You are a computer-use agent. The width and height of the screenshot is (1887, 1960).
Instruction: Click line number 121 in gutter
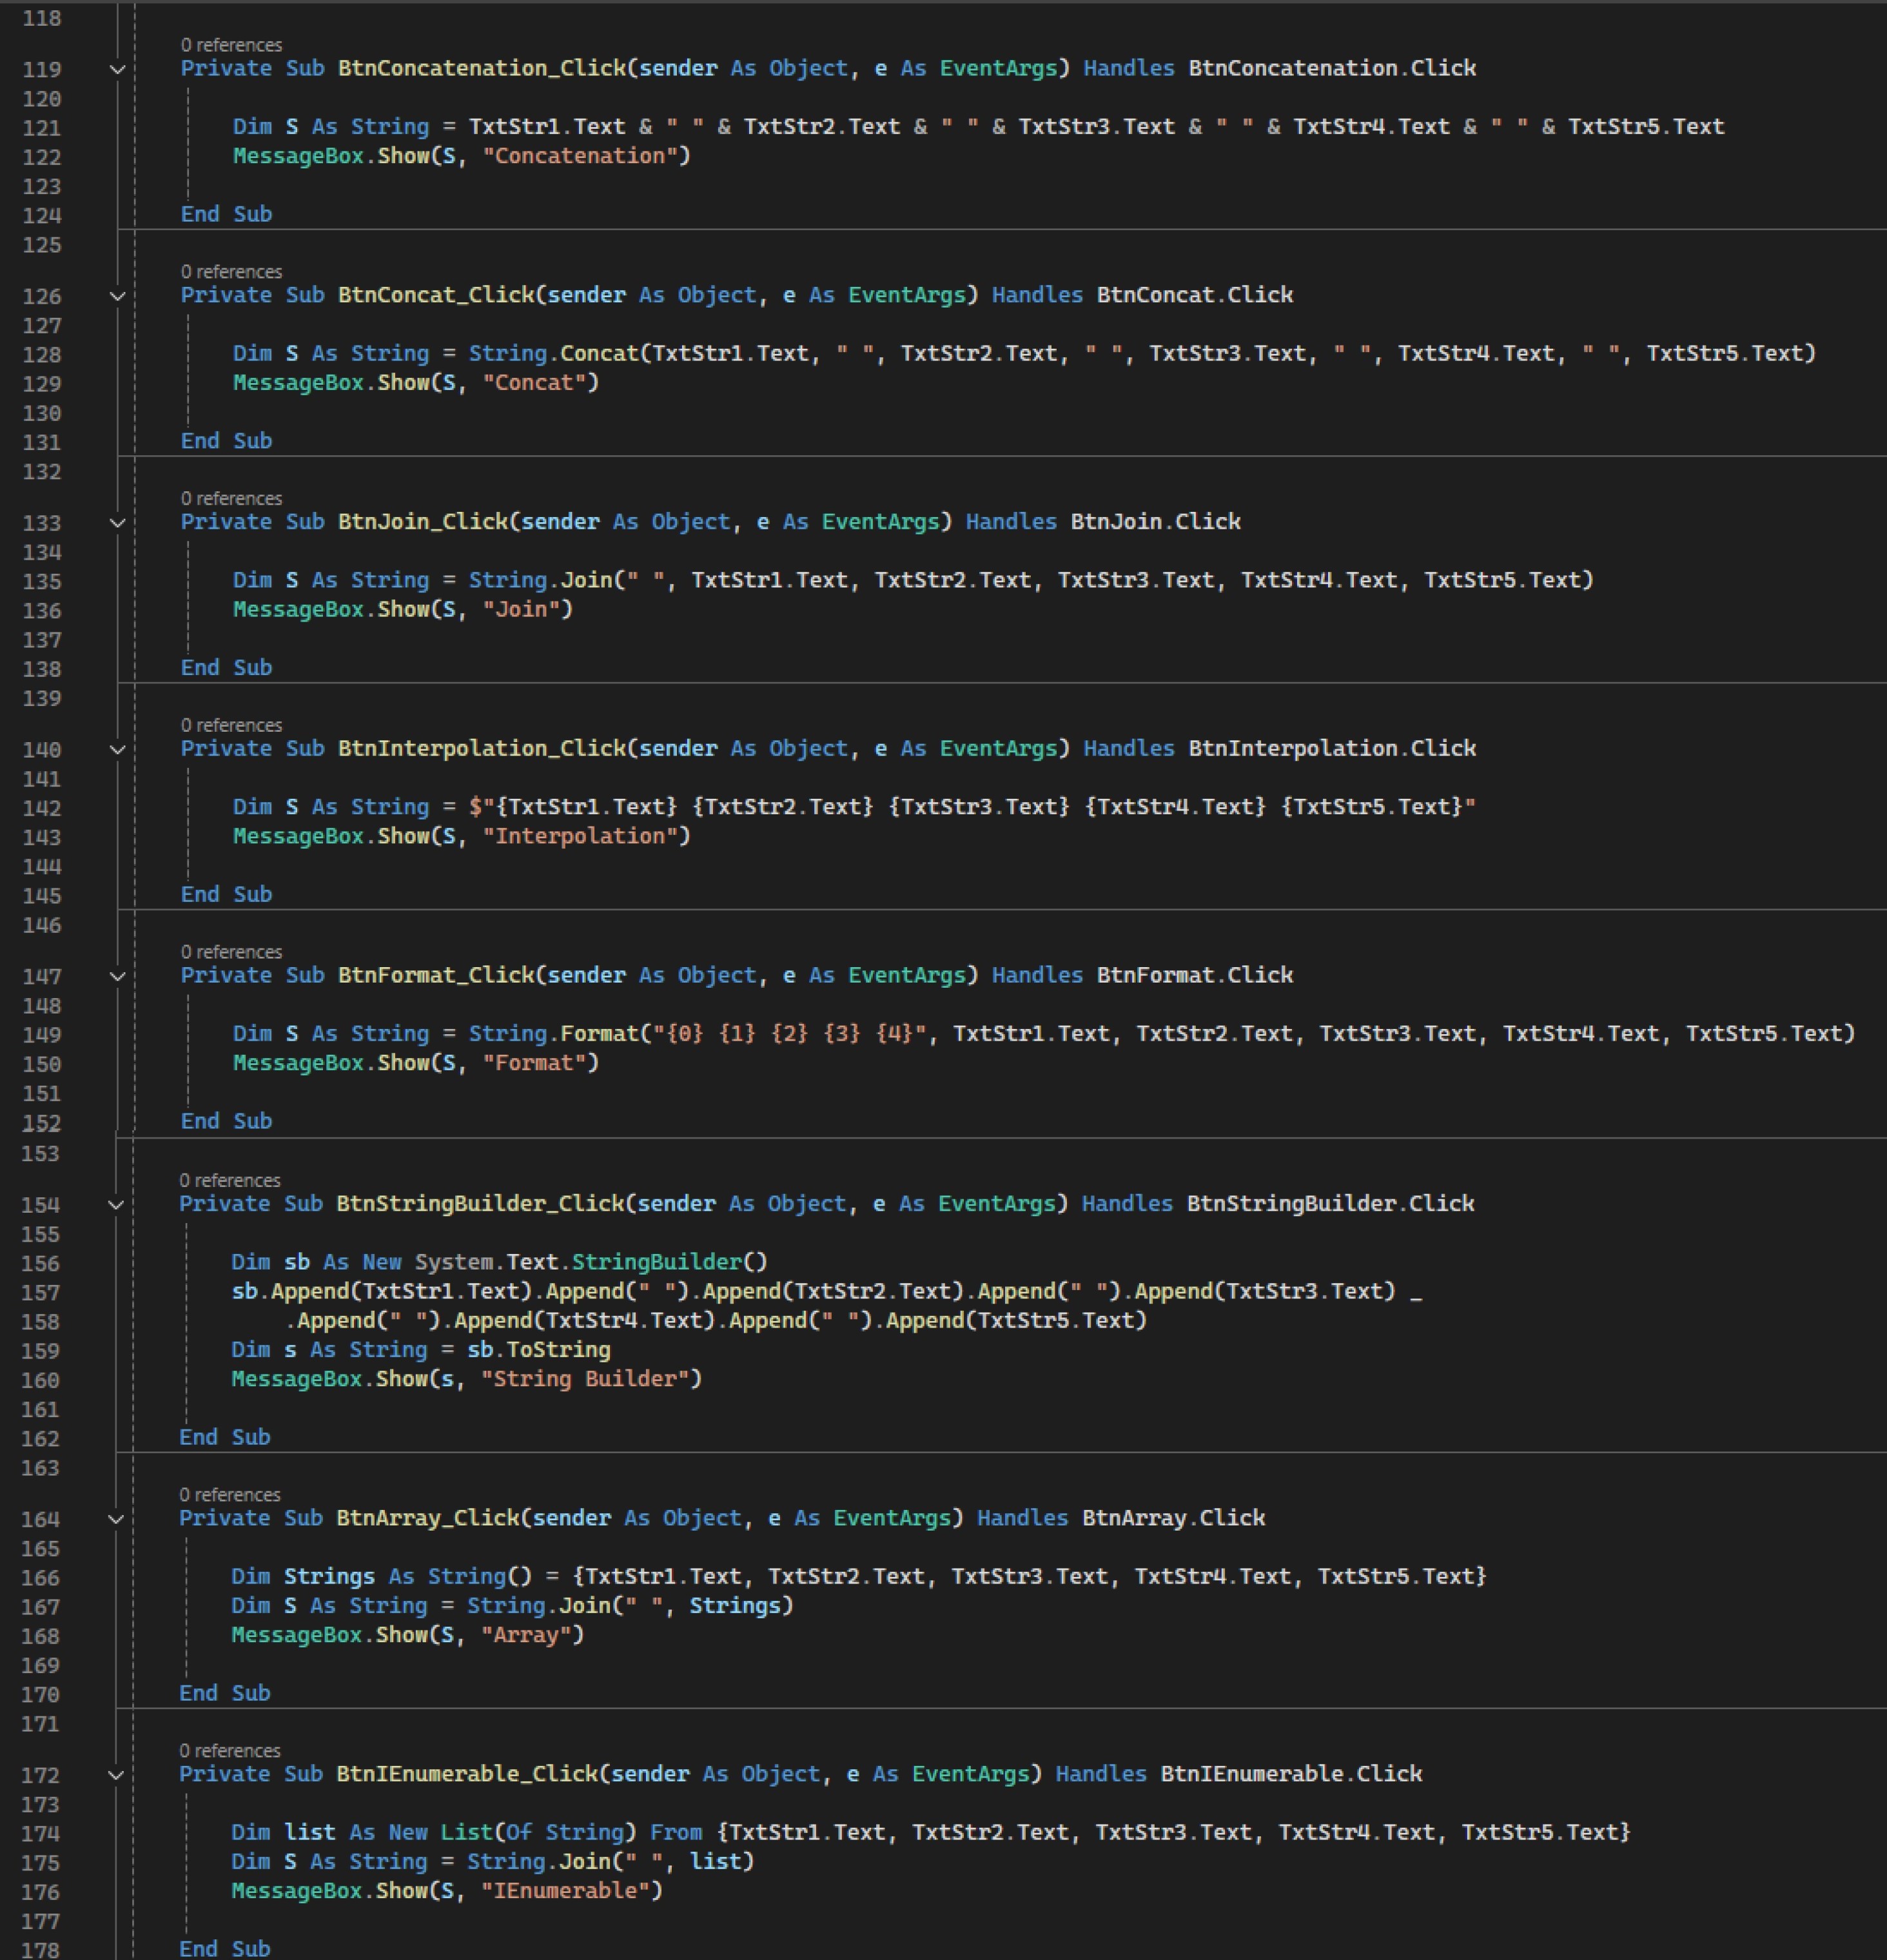click(x=41, y=128)
